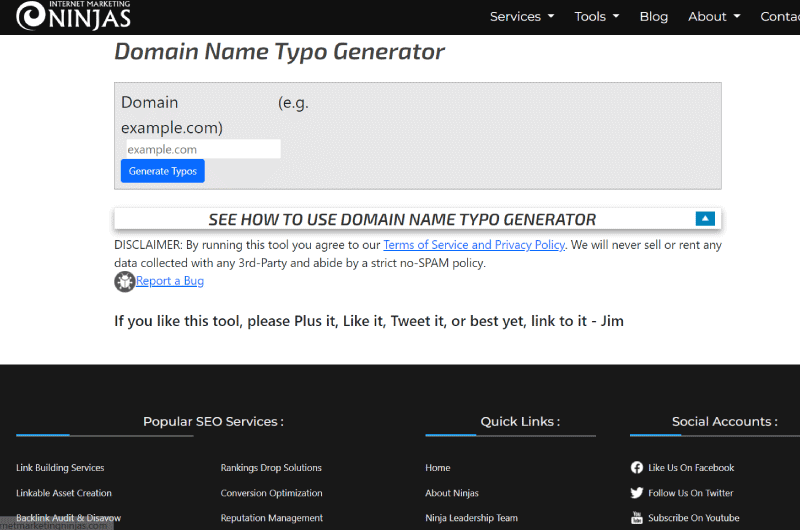800x530 pixels.
Task: Click the Domain Name Typo Generator title
Action: click(280, 52)
